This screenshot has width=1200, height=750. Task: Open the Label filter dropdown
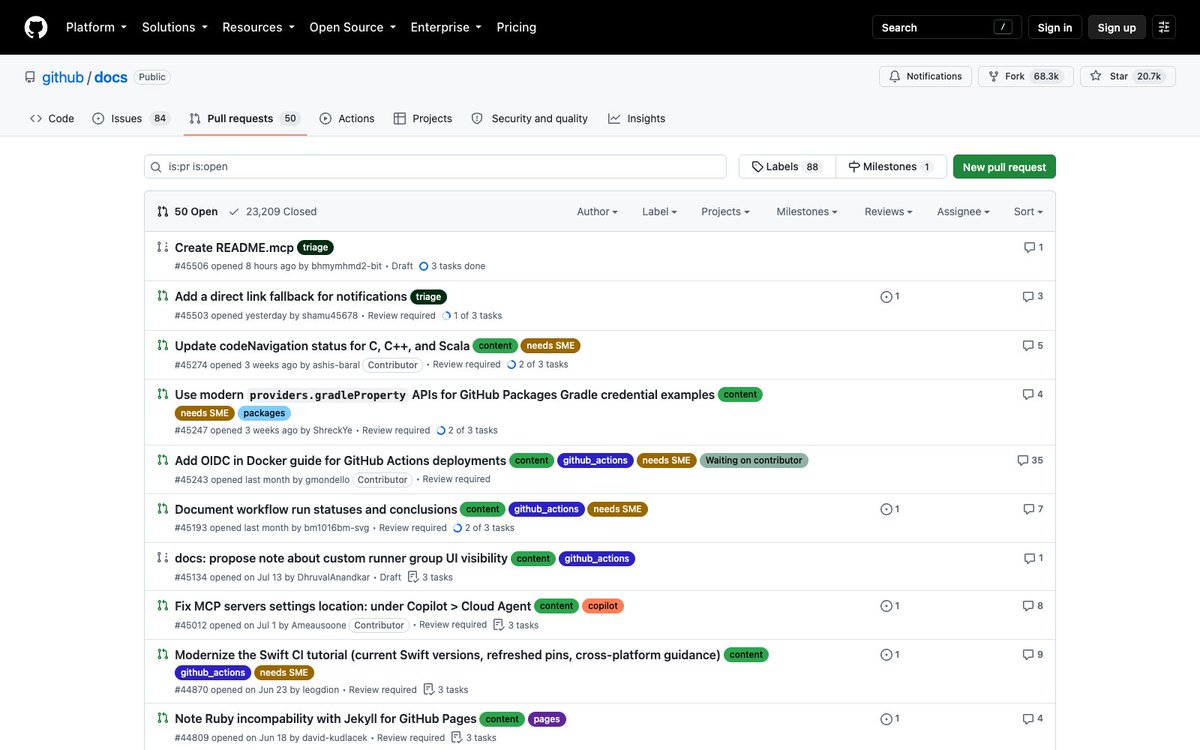coord(659,211)
